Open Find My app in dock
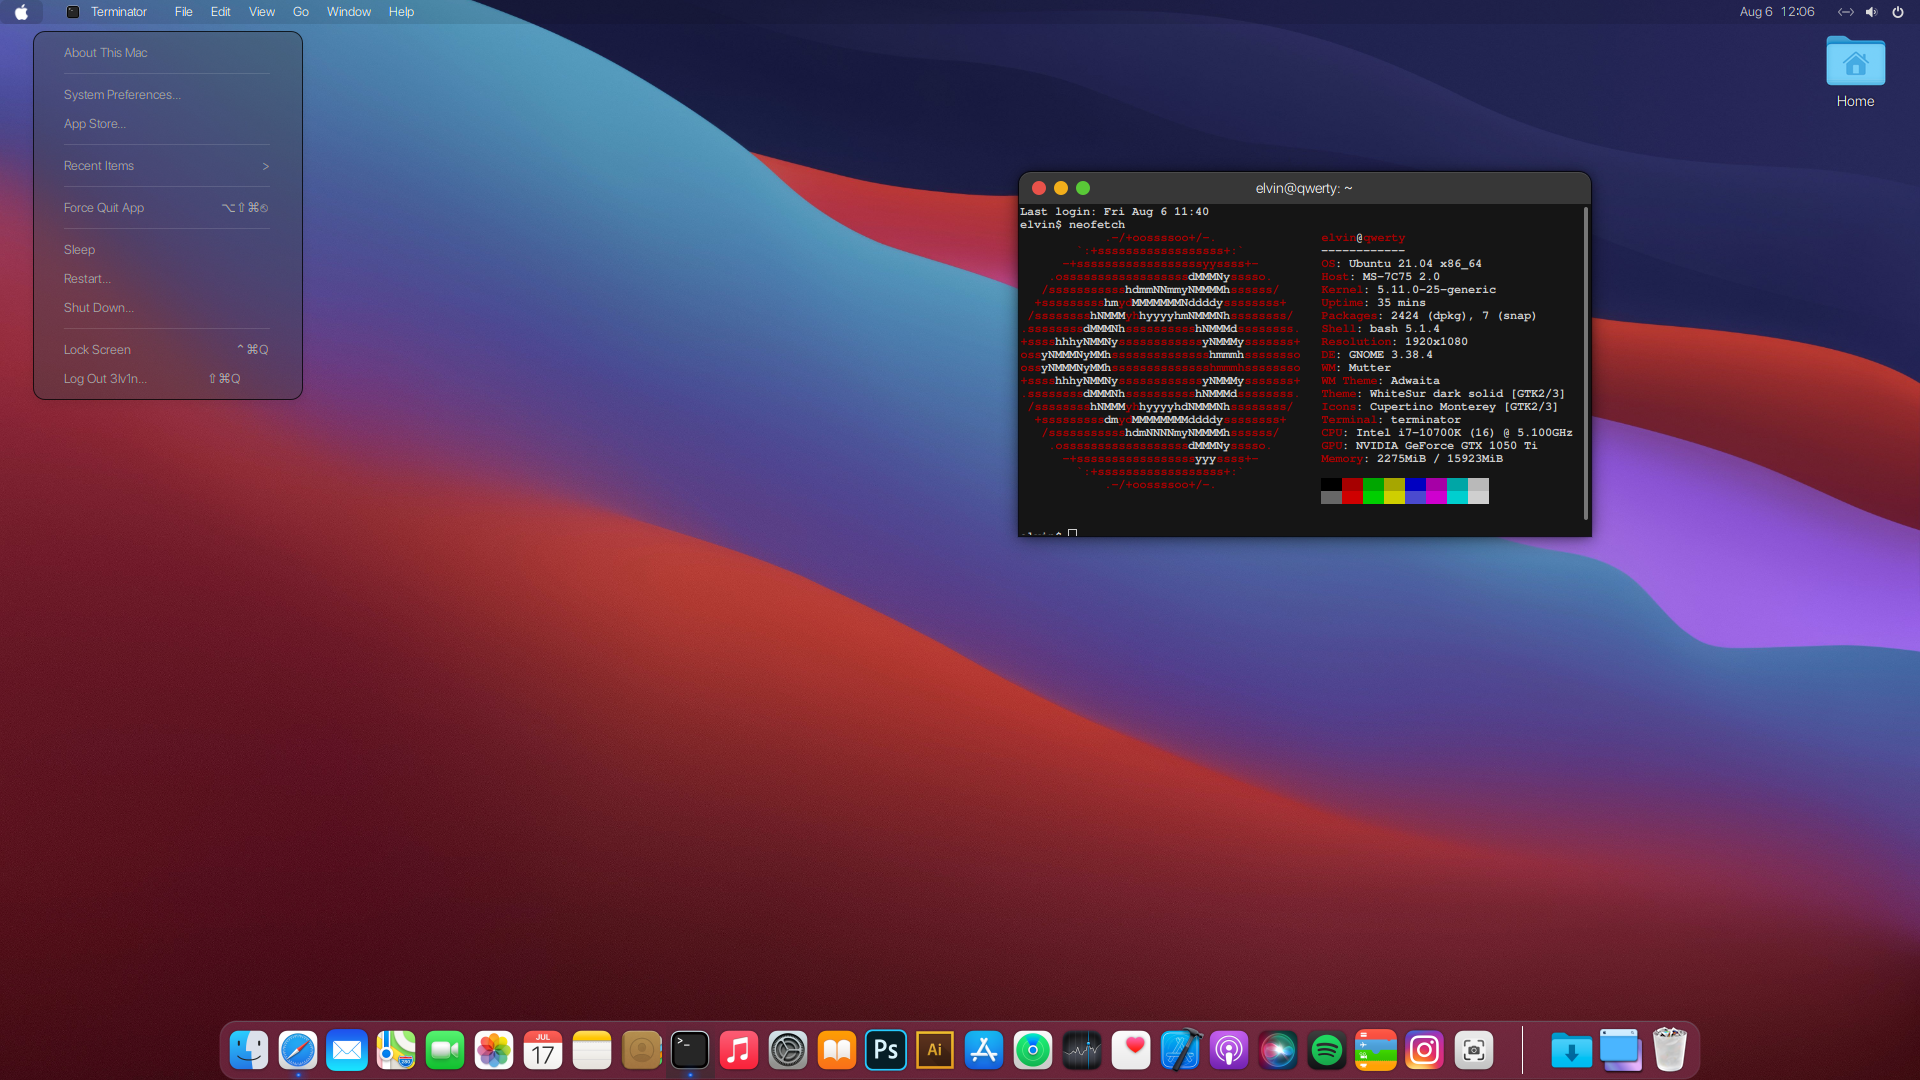The image size is (1920, 1080). pyautogui.click(x=1033, y=1050)
